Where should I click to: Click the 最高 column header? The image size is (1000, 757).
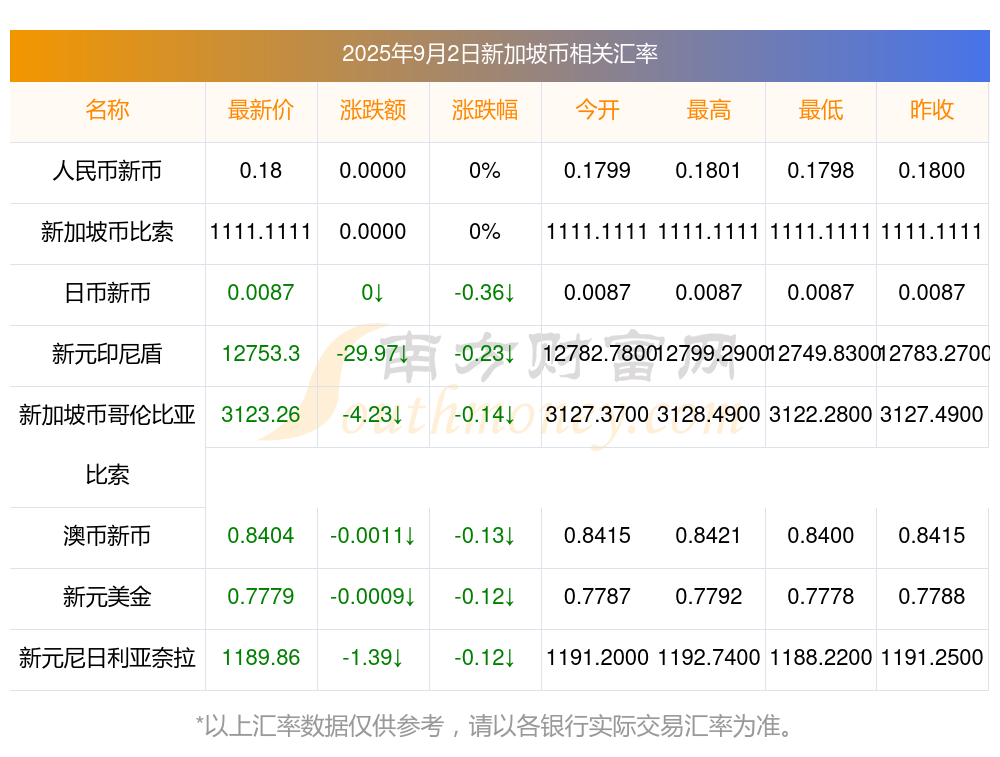click(709, 110)
